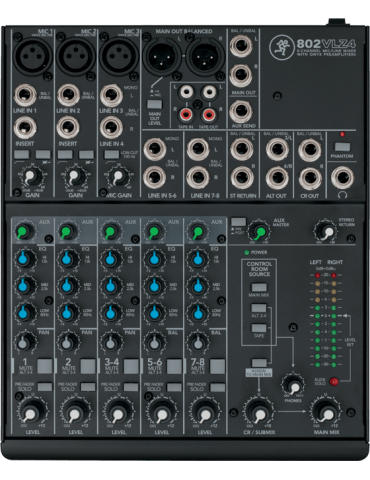Mute channel 1 with MUTE ALT 3-4 button
Image resolution: width=370 pixels, height=480 pixels.
click(x=45, y=366)
